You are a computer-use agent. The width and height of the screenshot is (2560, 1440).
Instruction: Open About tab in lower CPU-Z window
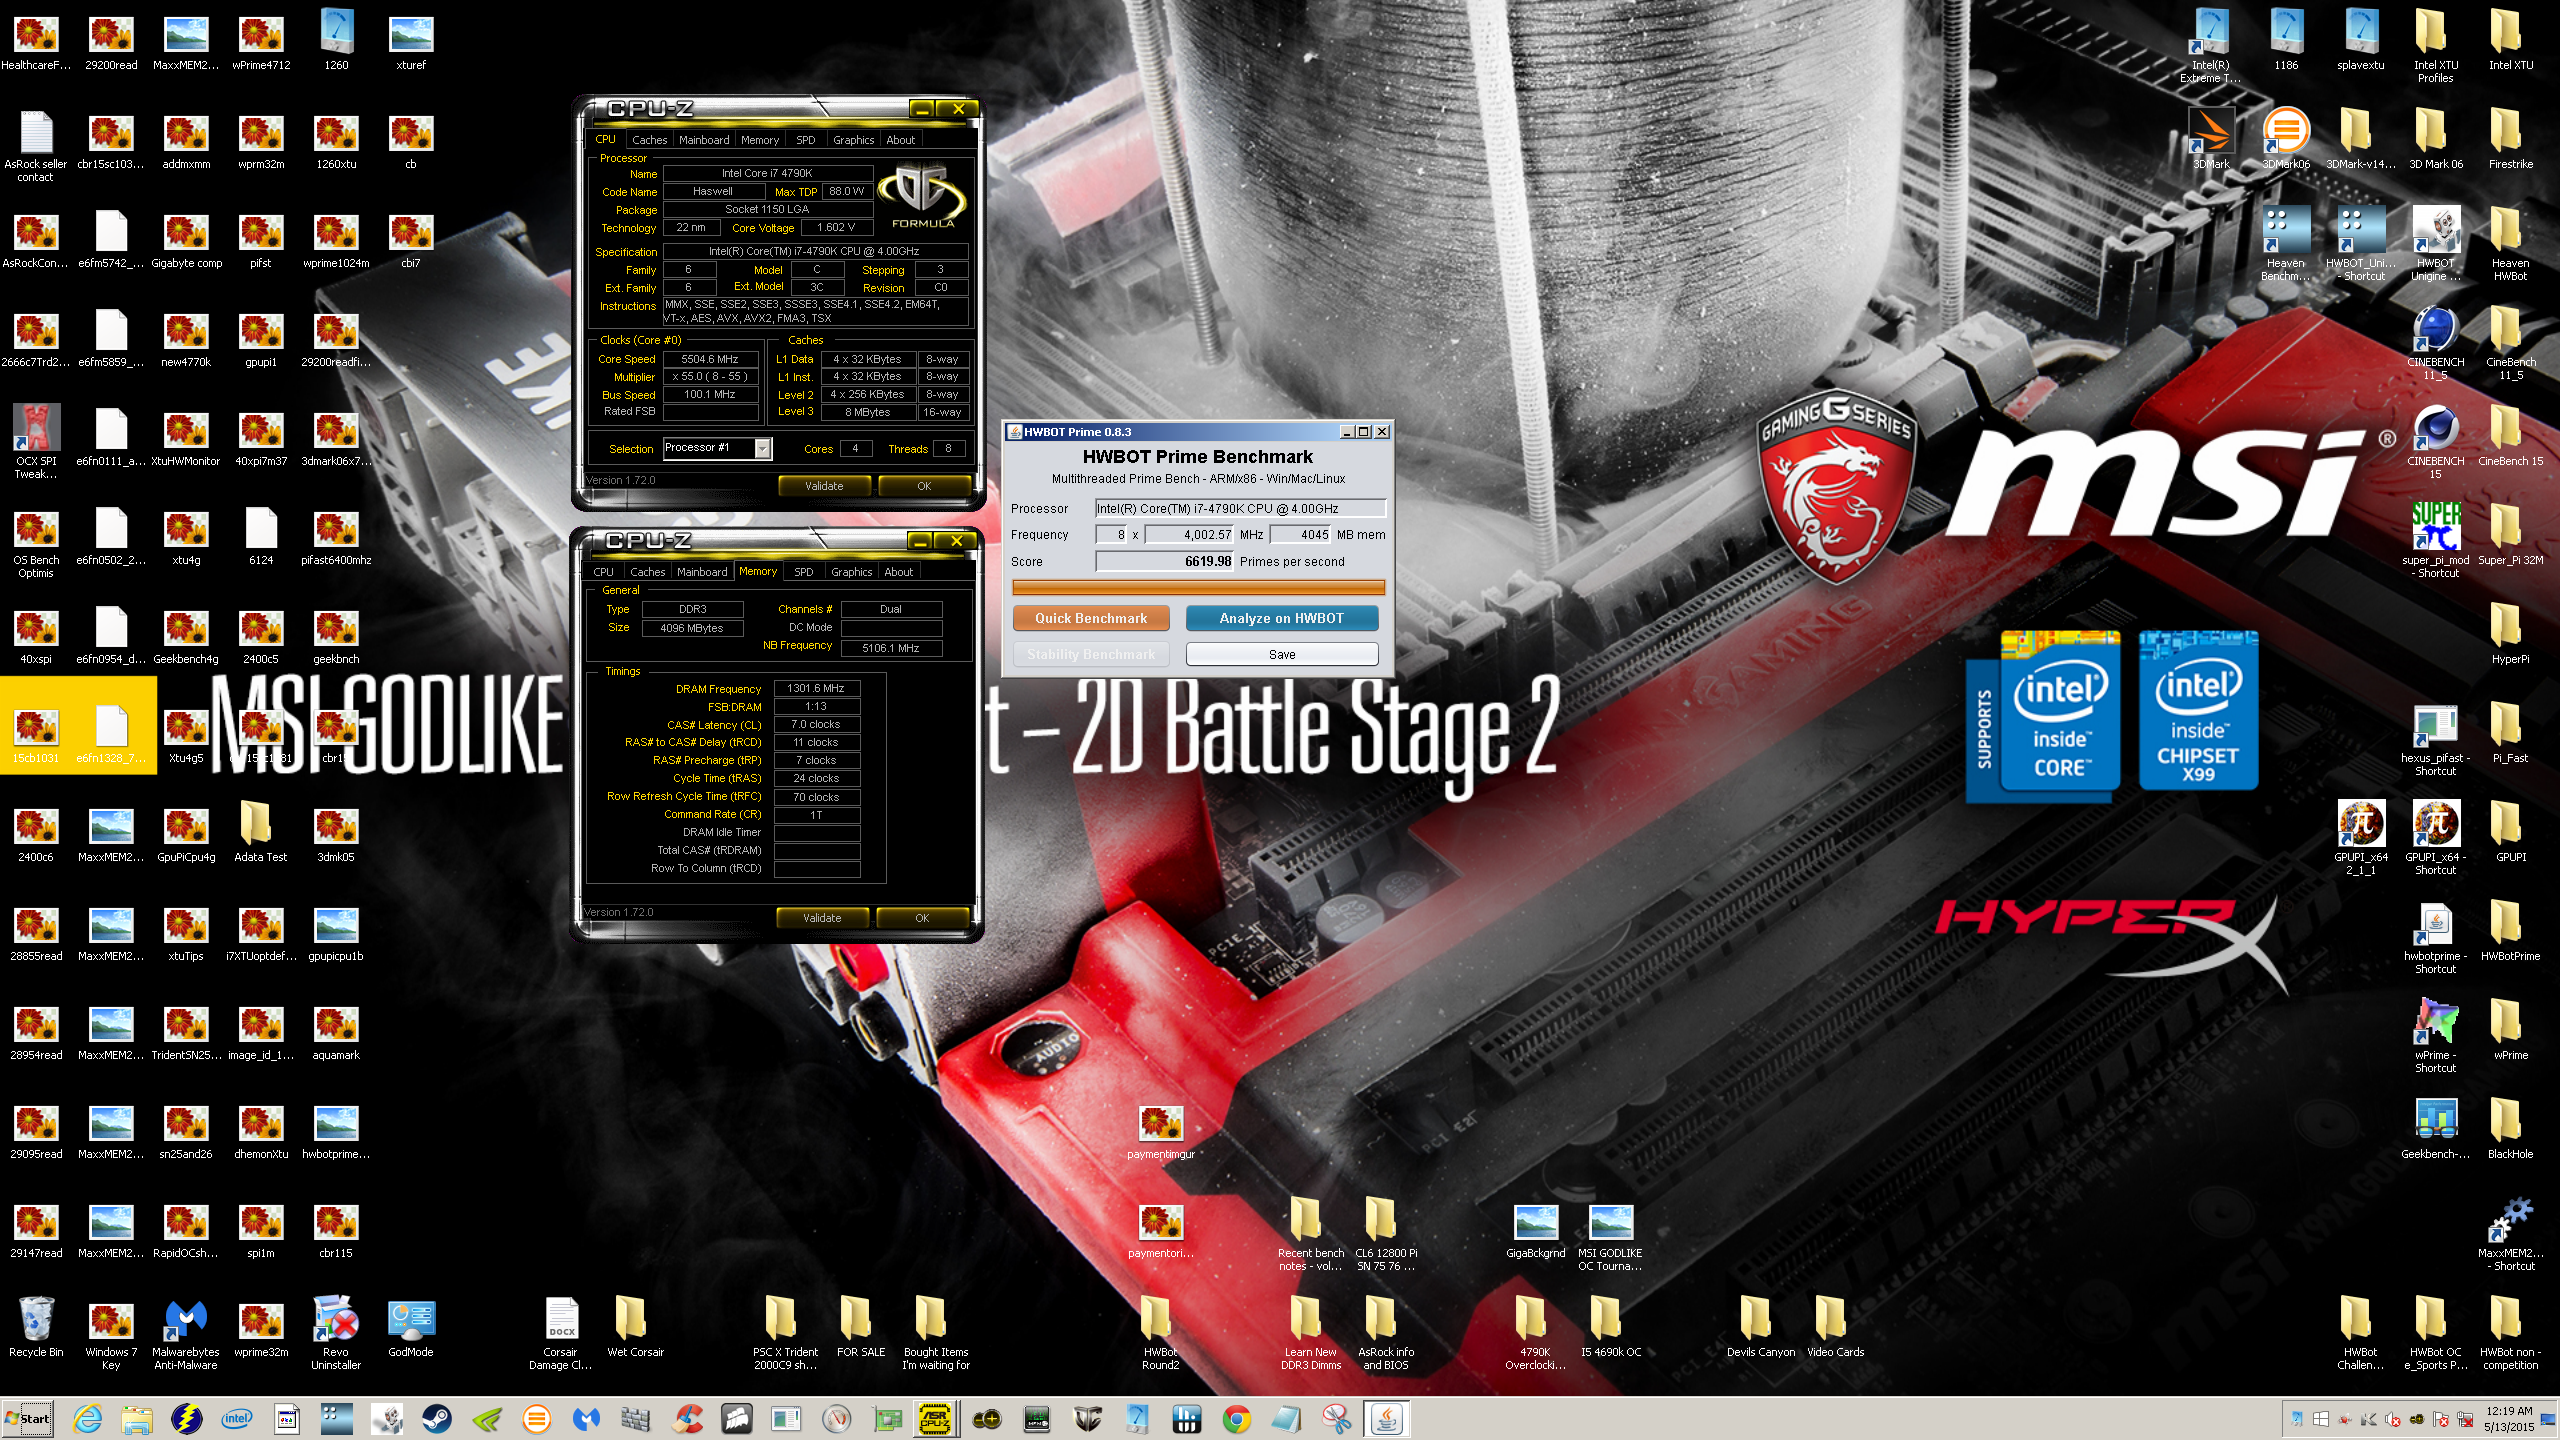[x=899, y=572]
